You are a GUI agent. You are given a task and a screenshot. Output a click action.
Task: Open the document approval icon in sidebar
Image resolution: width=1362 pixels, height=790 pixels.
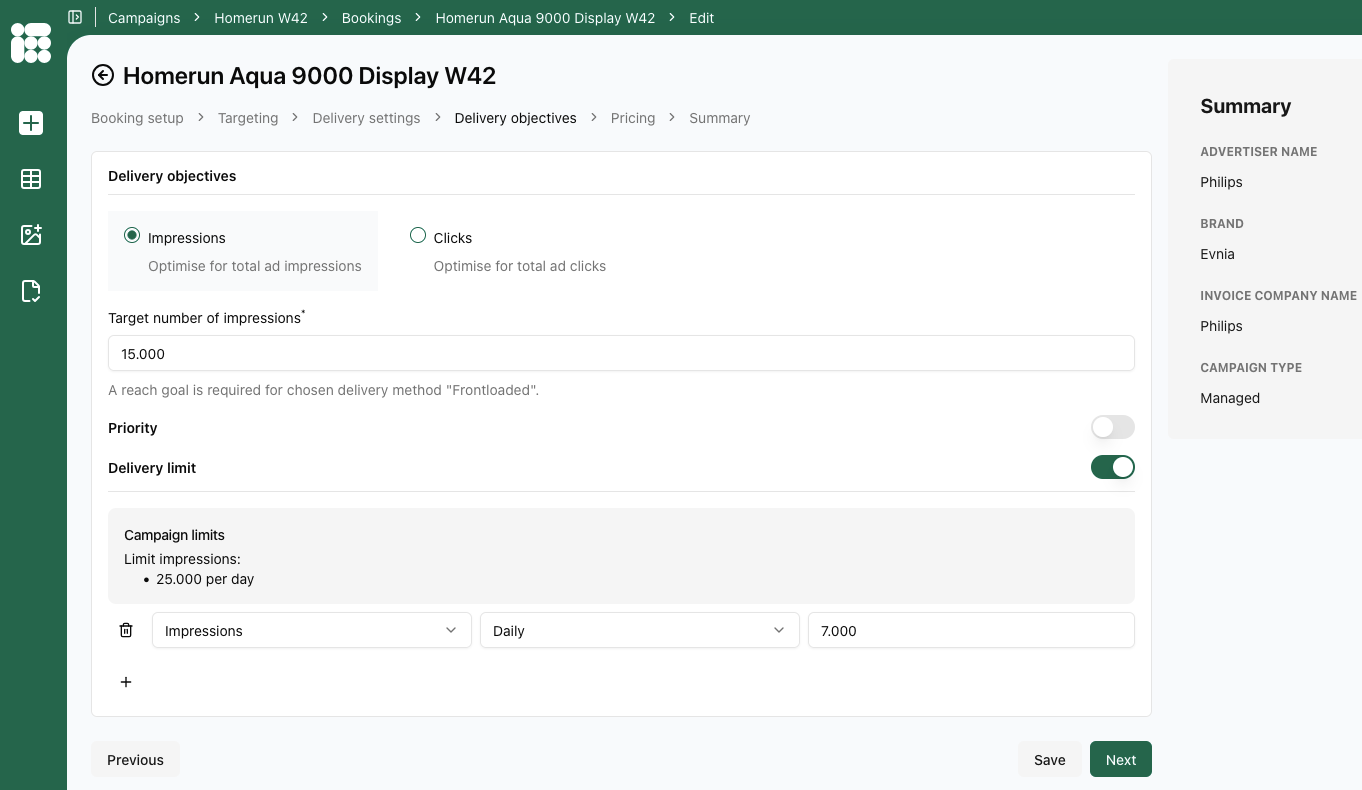(31, 291)
